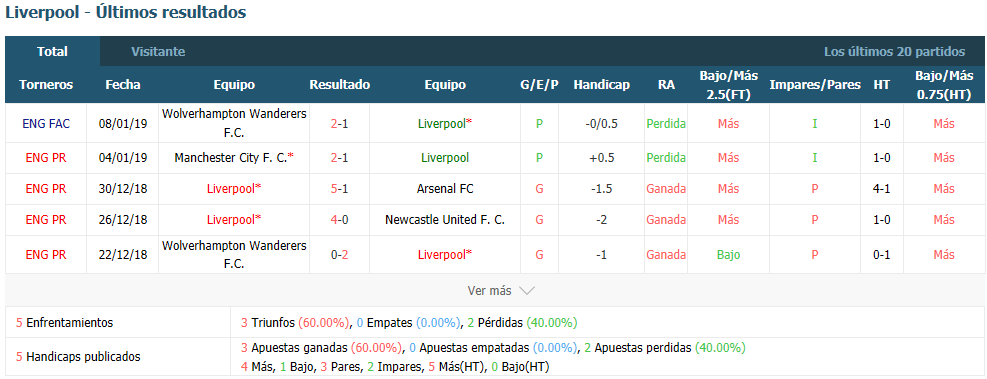Select the Total tab
The height and width of the screenshot is (379, 987).
pos(52,52)
